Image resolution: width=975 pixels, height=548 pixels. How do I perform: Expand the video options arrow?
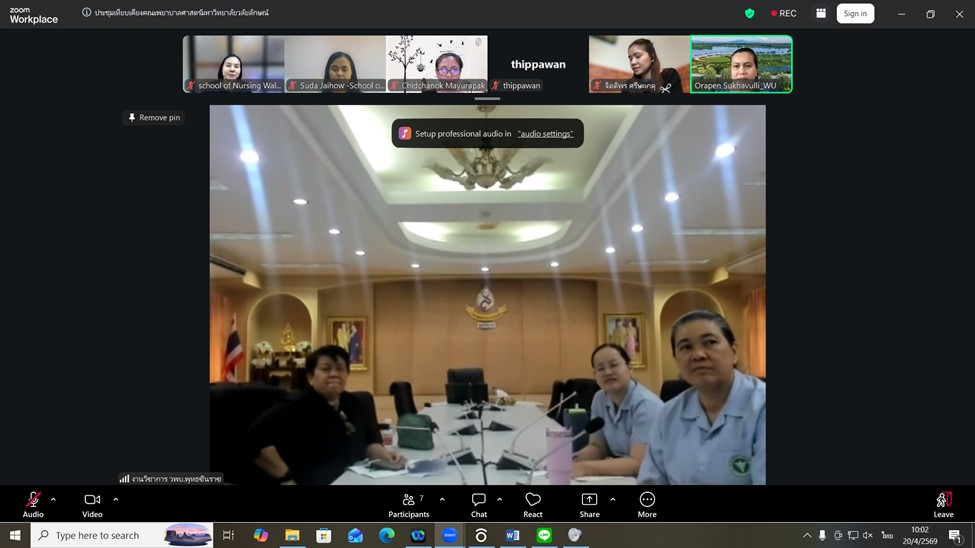tap(116, 499)
